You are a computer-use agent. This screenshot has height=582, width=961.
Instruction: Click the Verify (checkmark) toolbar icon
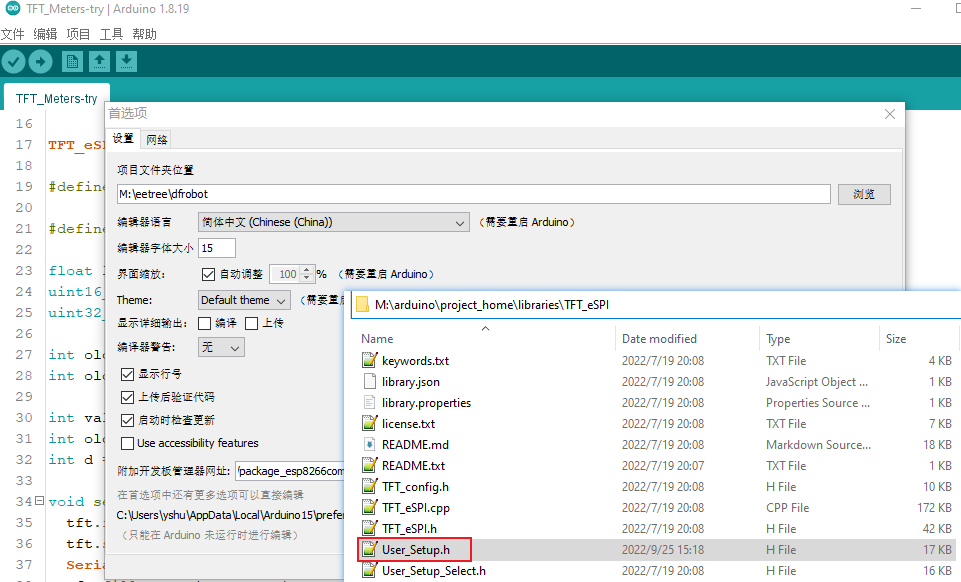click(13, 61)
